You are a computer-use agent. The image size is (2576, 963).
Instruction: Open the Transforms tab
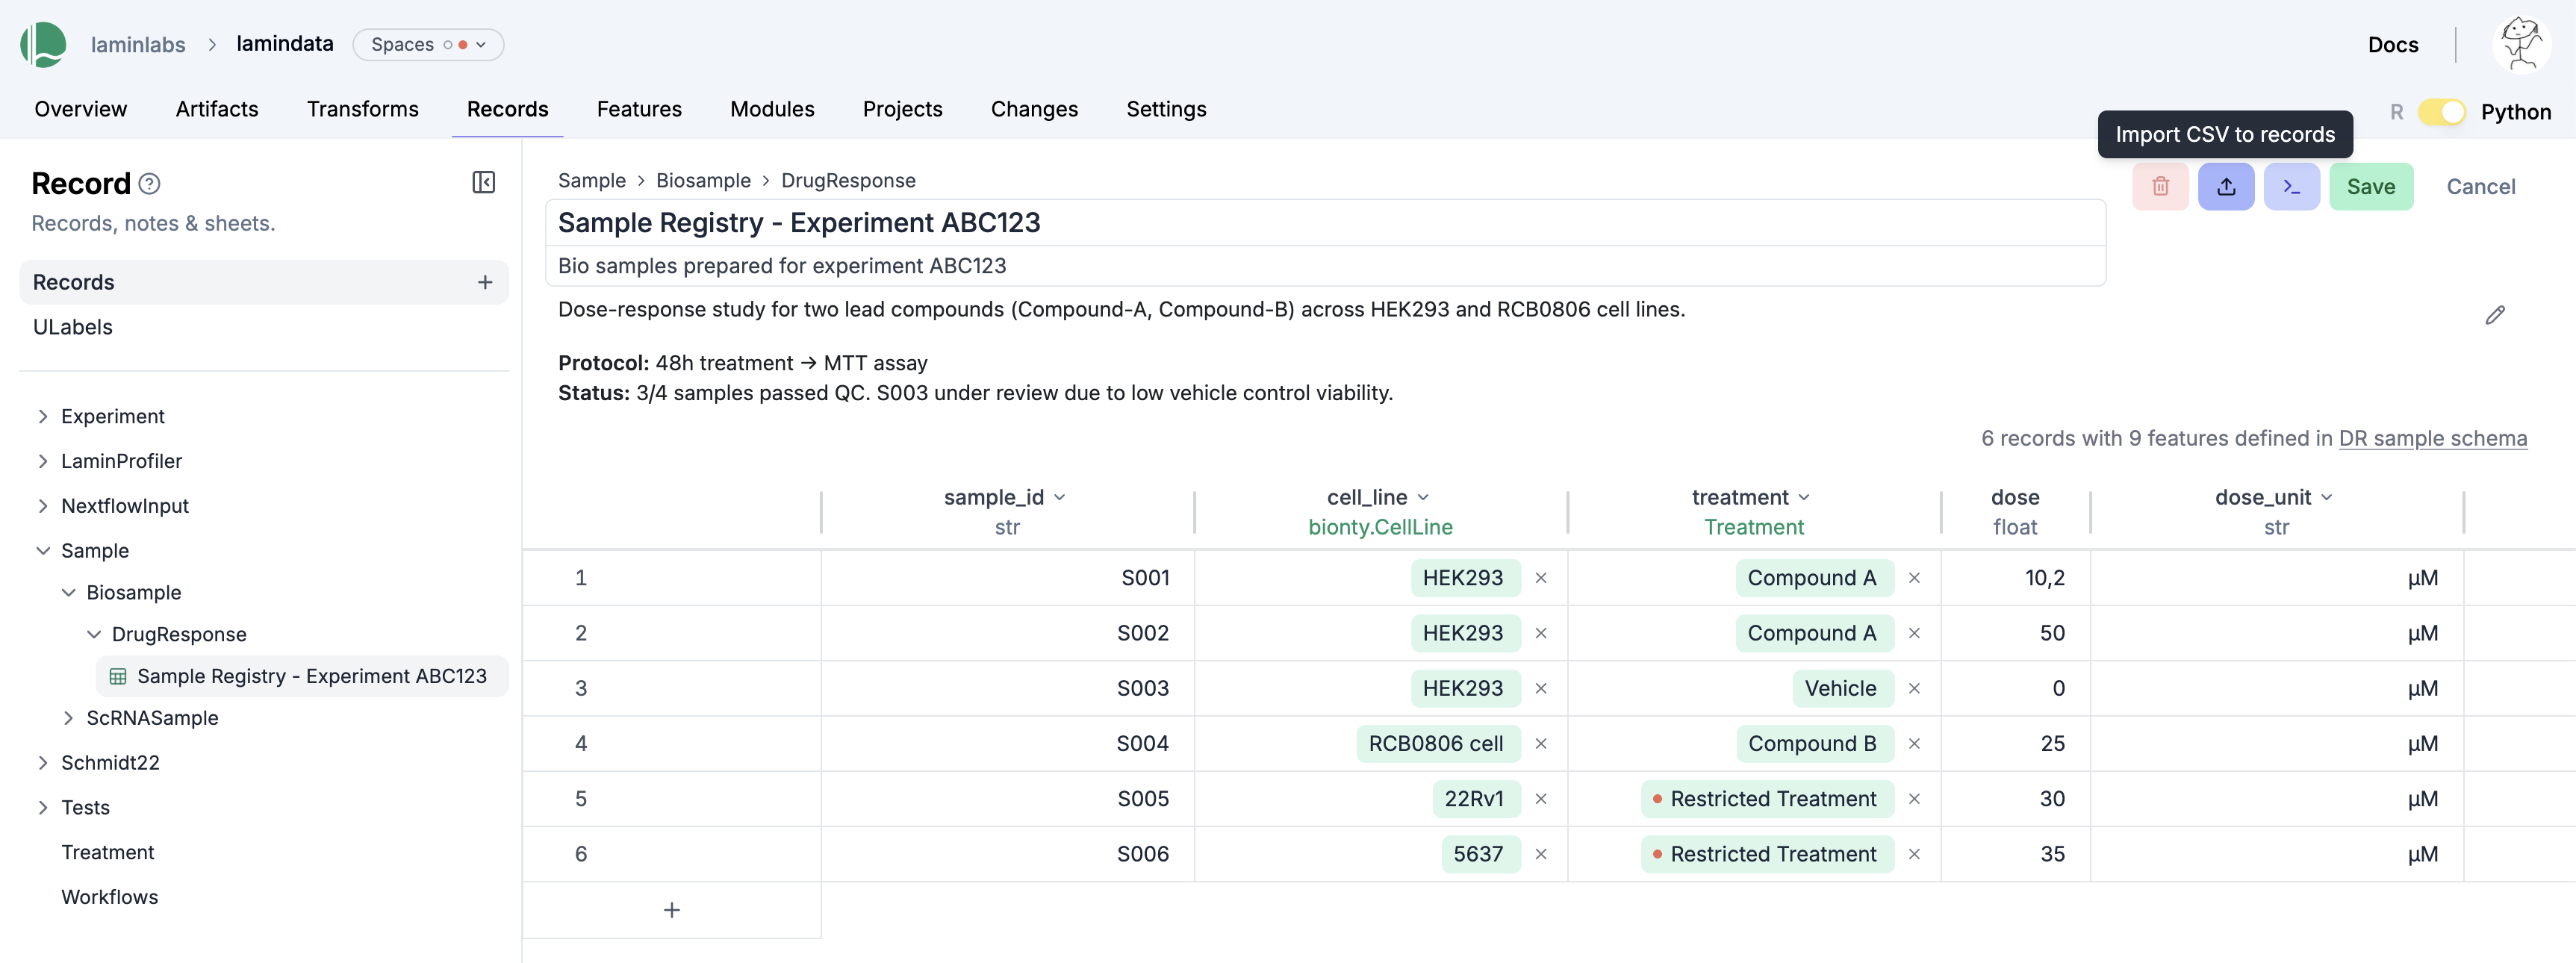(x=362, y=109)
